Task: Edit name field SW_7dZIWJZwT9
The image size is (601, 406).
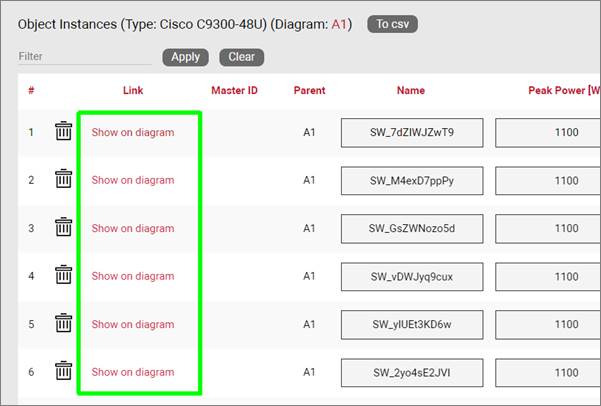Action: pos(412,133)
